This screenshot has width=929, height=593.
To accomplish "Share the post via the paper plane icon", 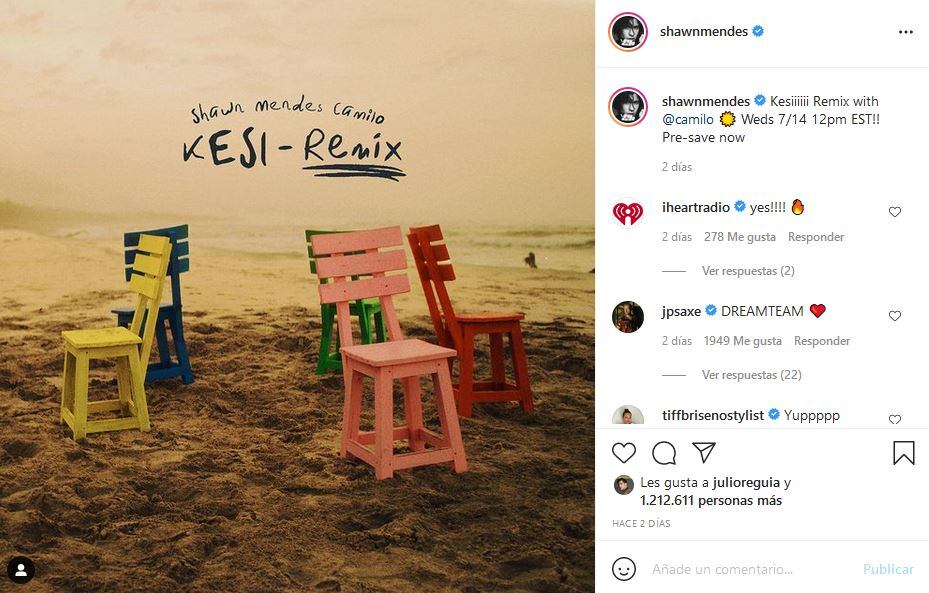I will pos(704,453).
